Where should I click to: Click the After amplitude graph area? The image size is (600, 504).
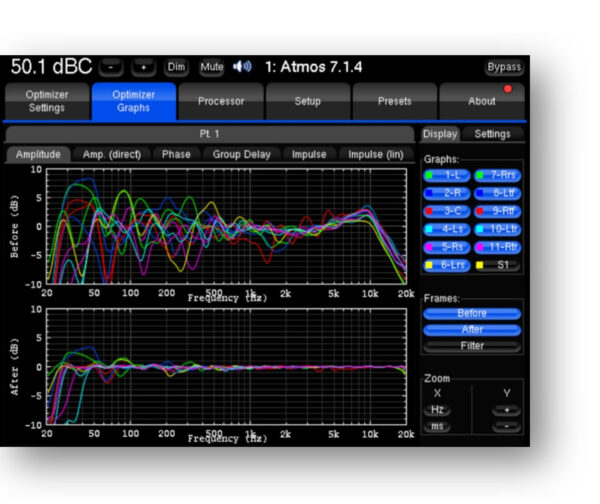[226, 367]
